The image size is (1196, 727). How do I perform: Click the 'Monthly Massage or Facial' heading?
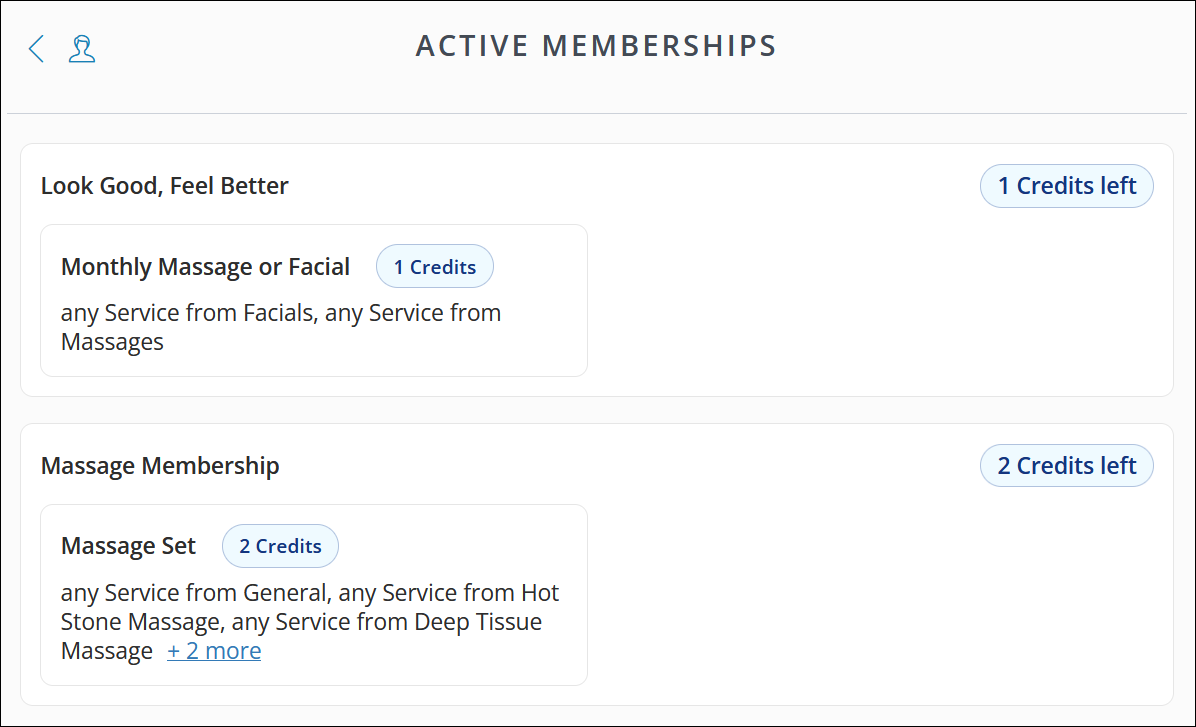[205, 266]
